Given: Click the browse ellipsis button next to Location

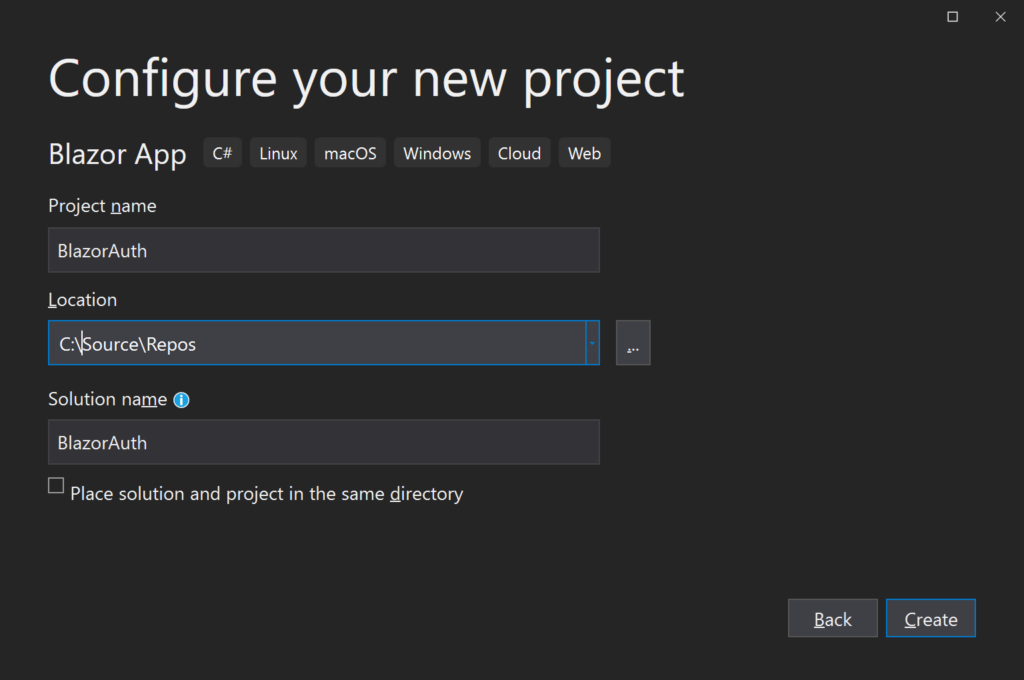Looking at the screenshot, I should coord(632,342).
